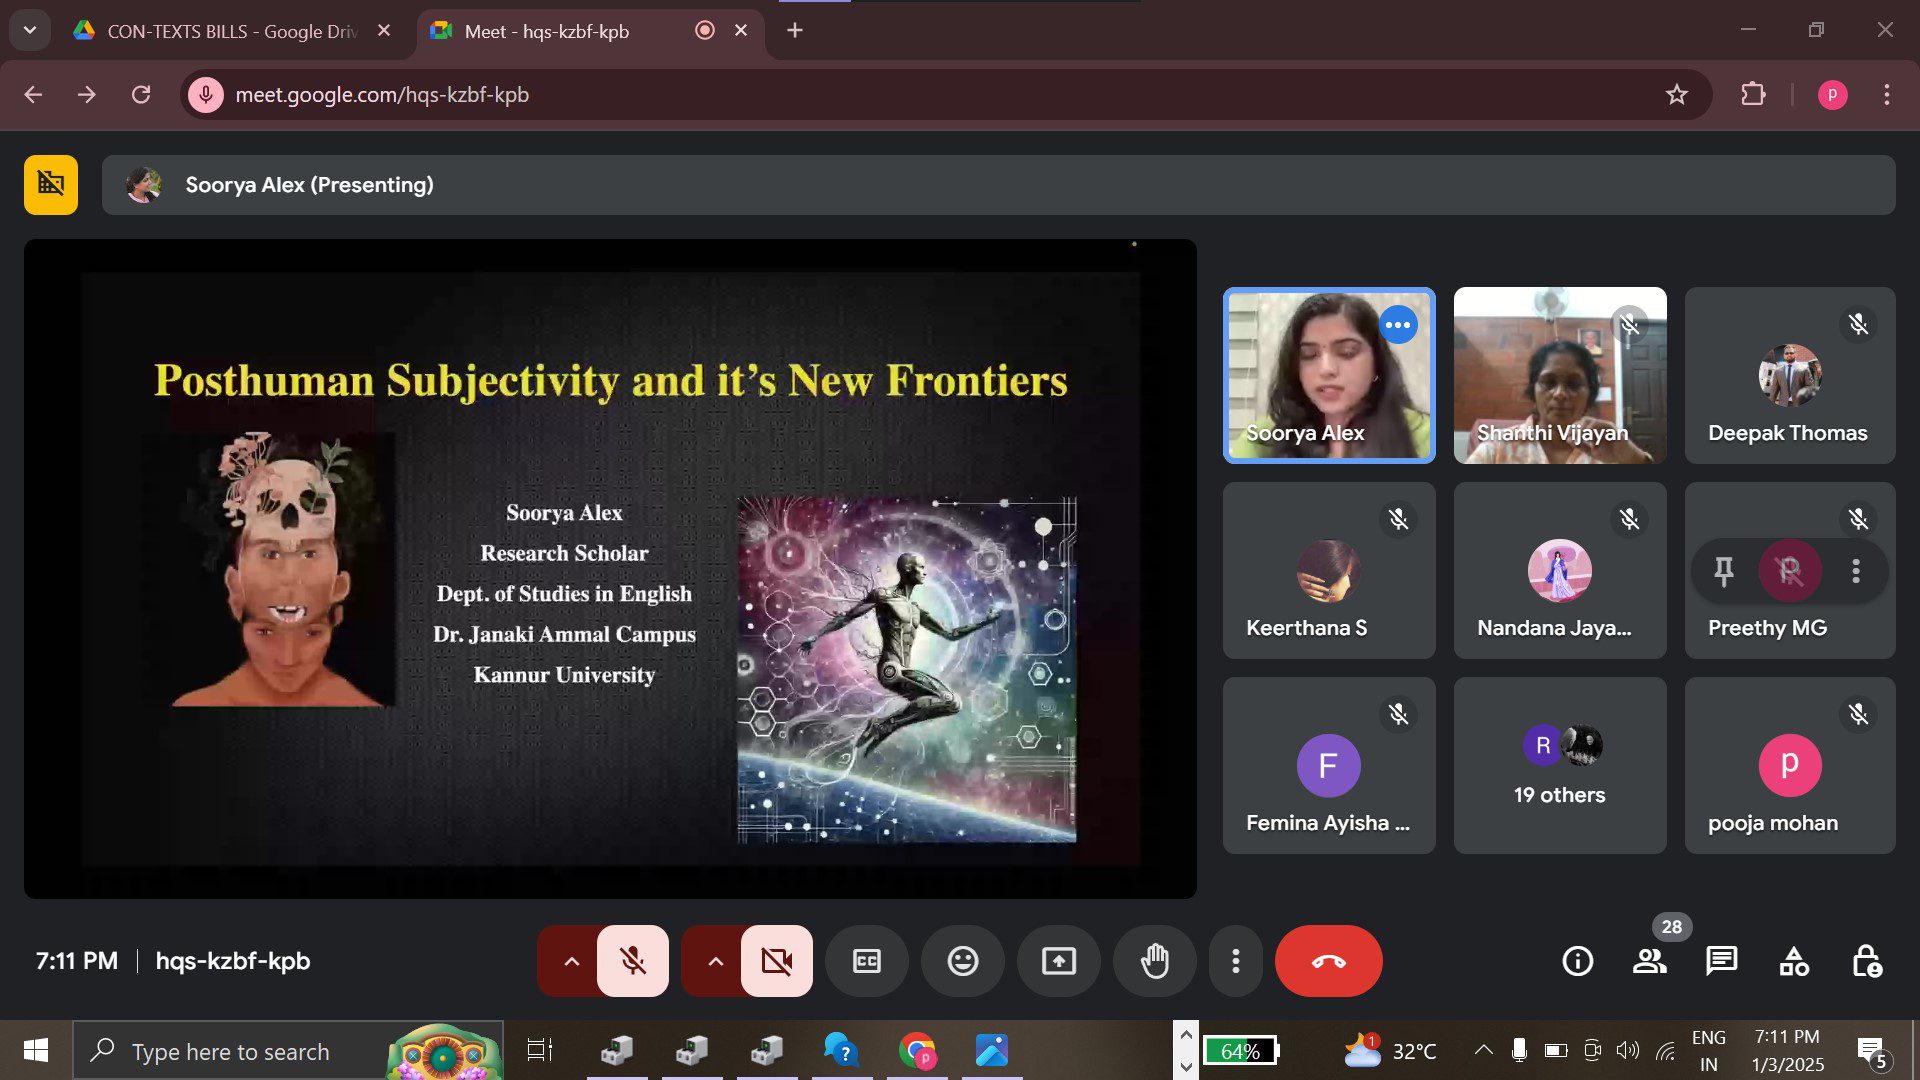
Task: Expand audio settings arrow beside microphone
Action: coord(571,961)
